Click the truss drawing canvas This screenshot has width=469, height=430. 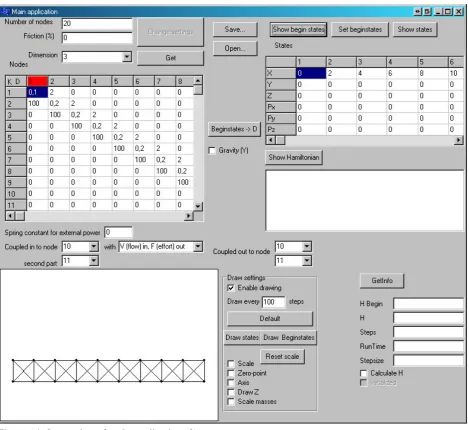pyautogui.click(x=109, y=345)
